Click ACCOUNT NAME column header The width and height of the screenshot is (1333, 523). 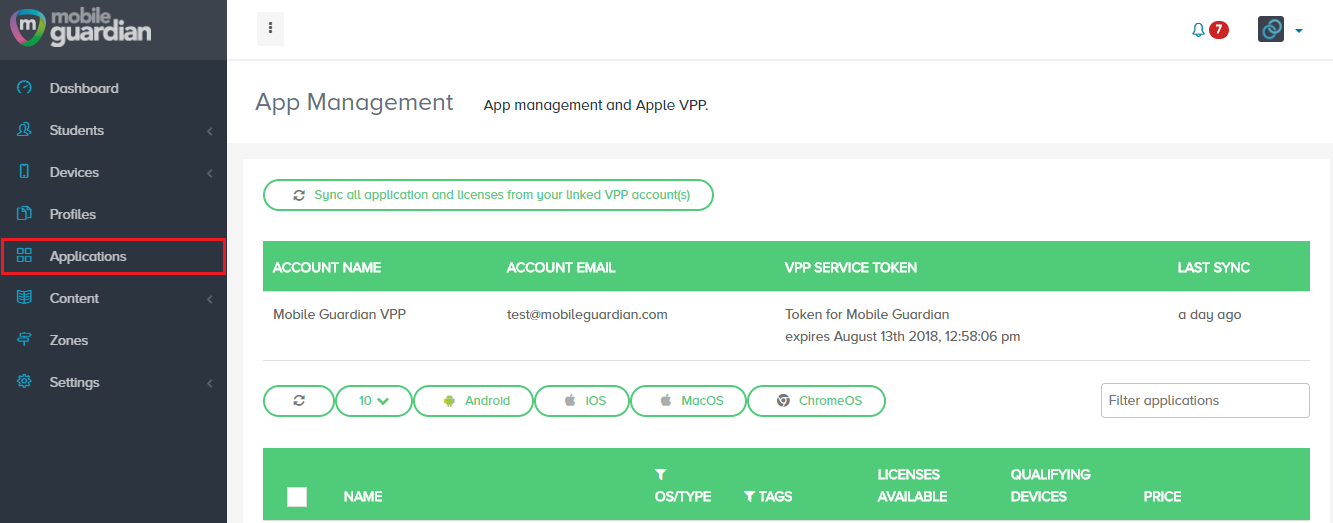327,267
